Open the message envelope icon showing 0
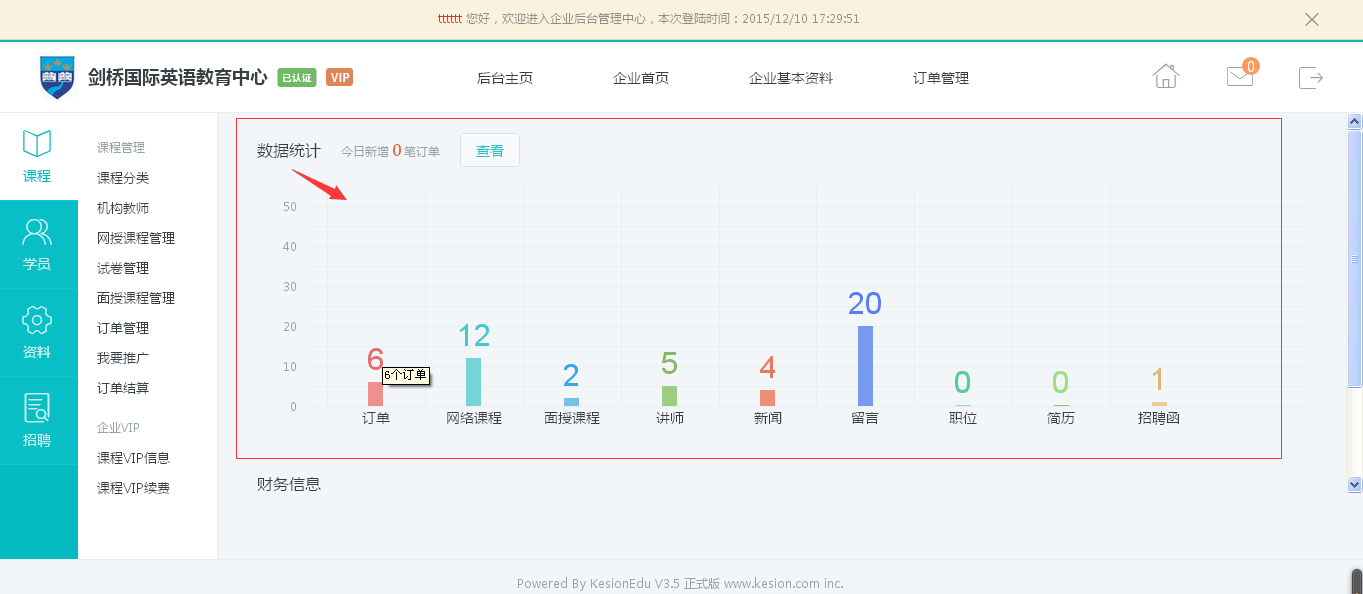1363x594 pixels. [x=1238, y=77]
